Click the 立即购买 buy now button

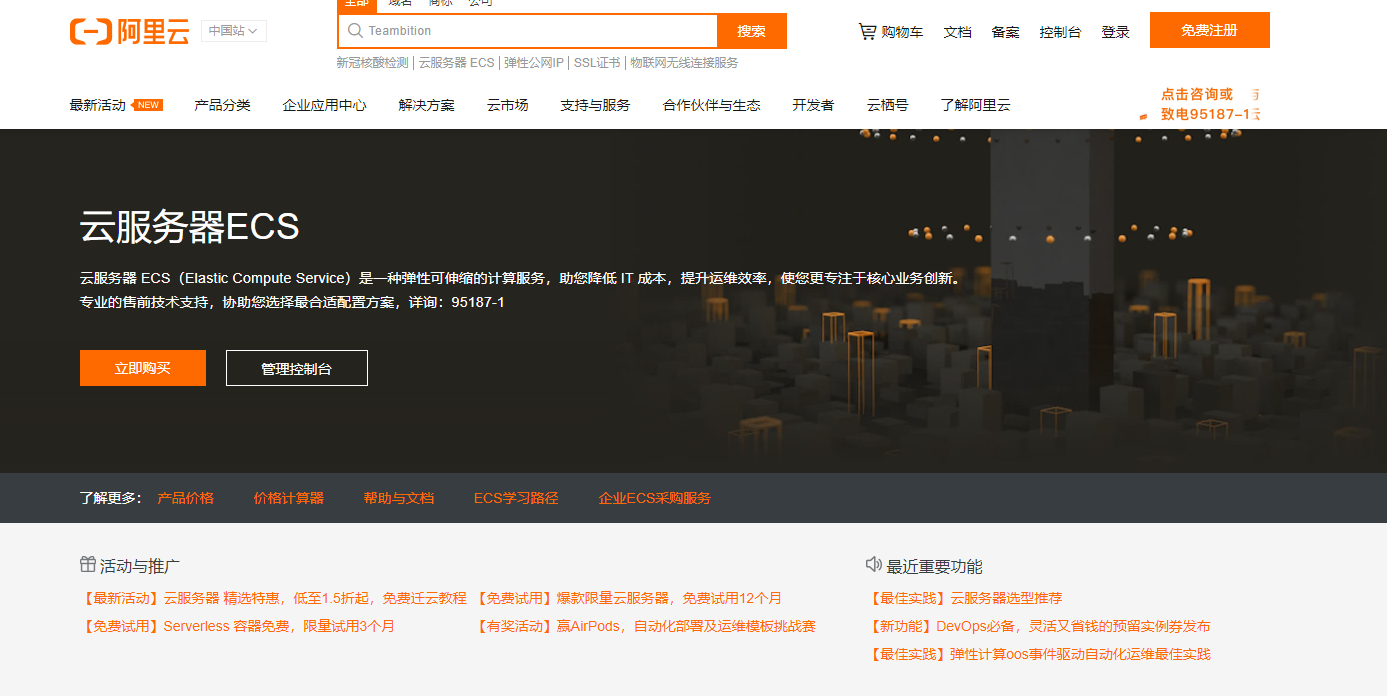pos(143,368)
